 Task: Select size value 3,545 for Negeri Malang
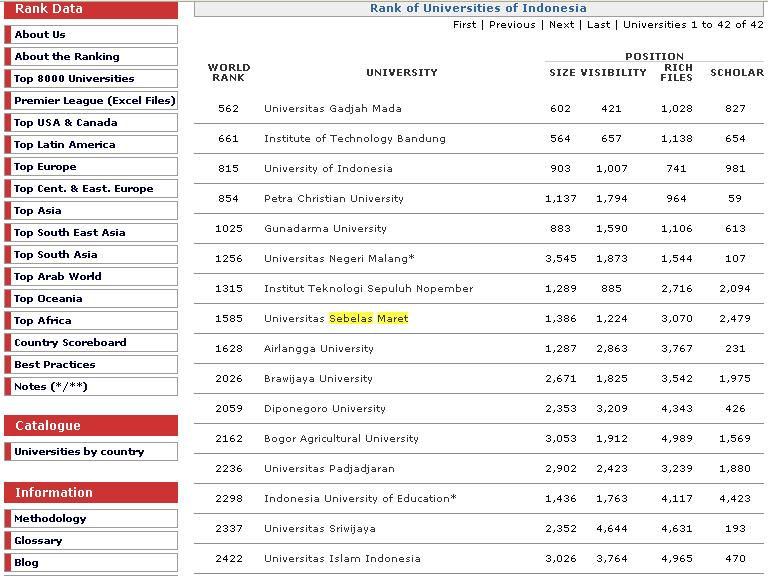(x=560, y=259)
